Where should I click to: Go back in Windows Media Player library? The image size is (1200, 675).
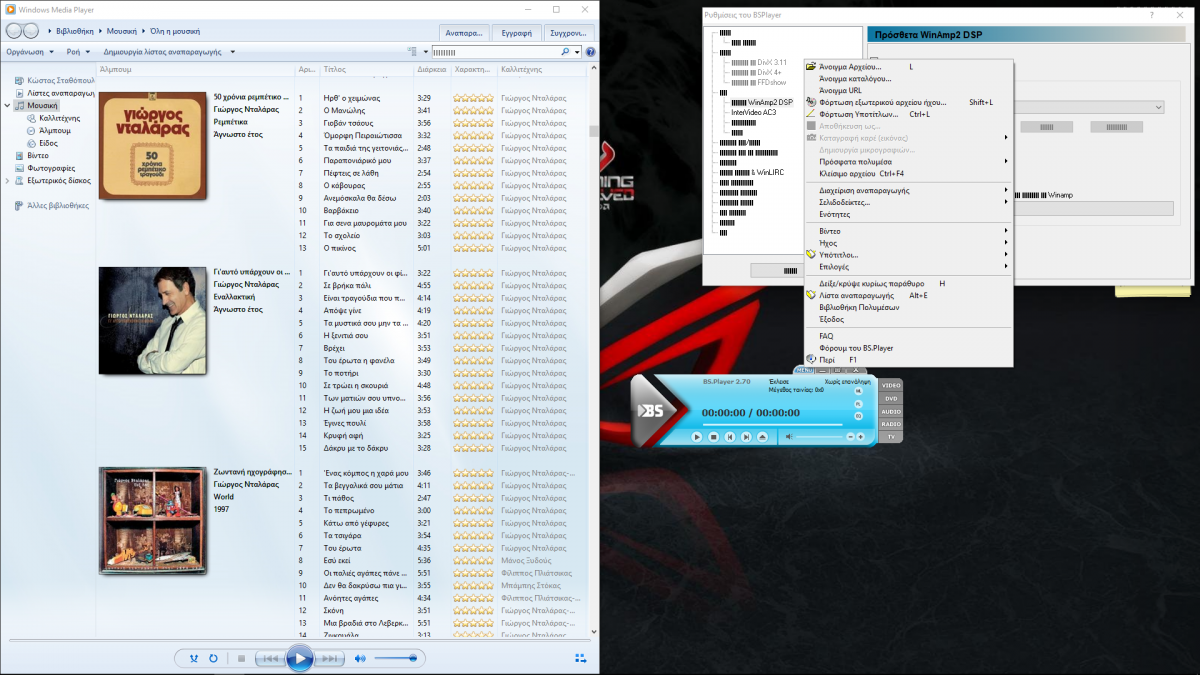(x=15, y=31)
